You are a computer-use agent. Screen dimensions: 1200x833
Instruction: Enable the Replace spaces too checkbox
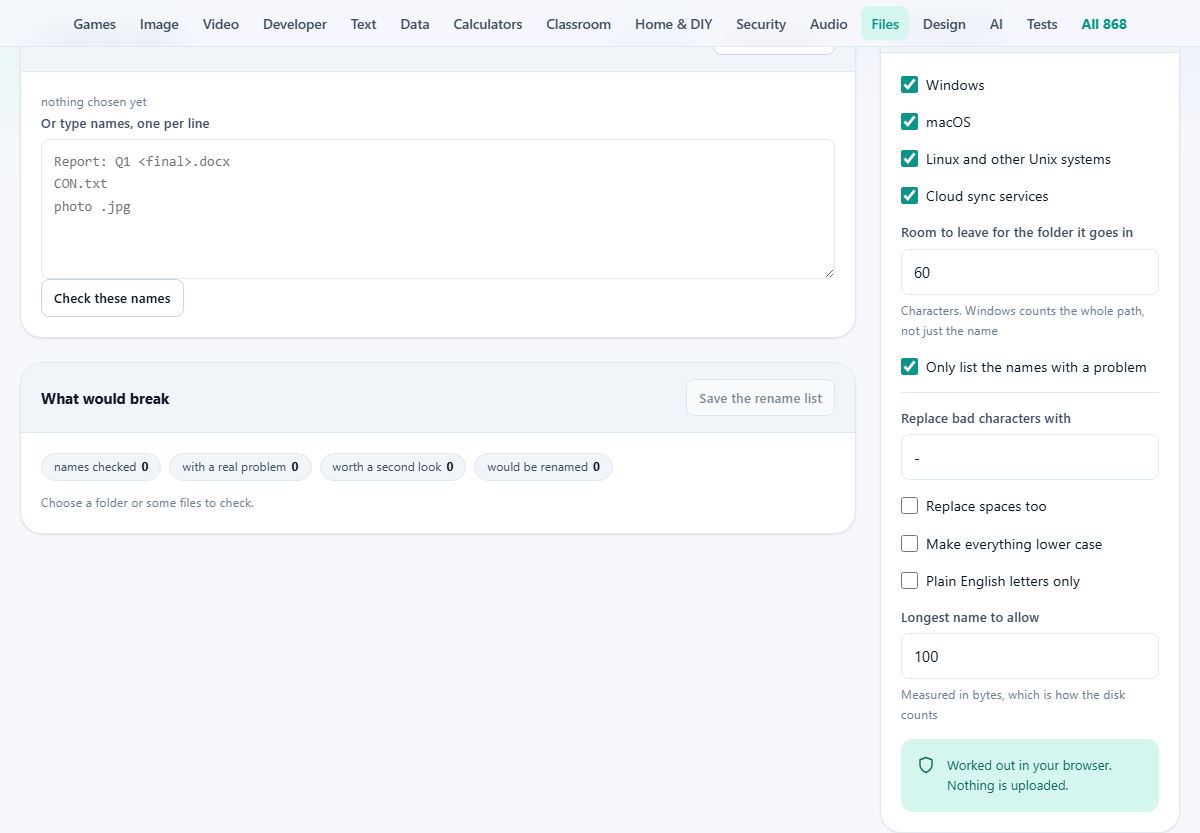(x=910, y=506)
